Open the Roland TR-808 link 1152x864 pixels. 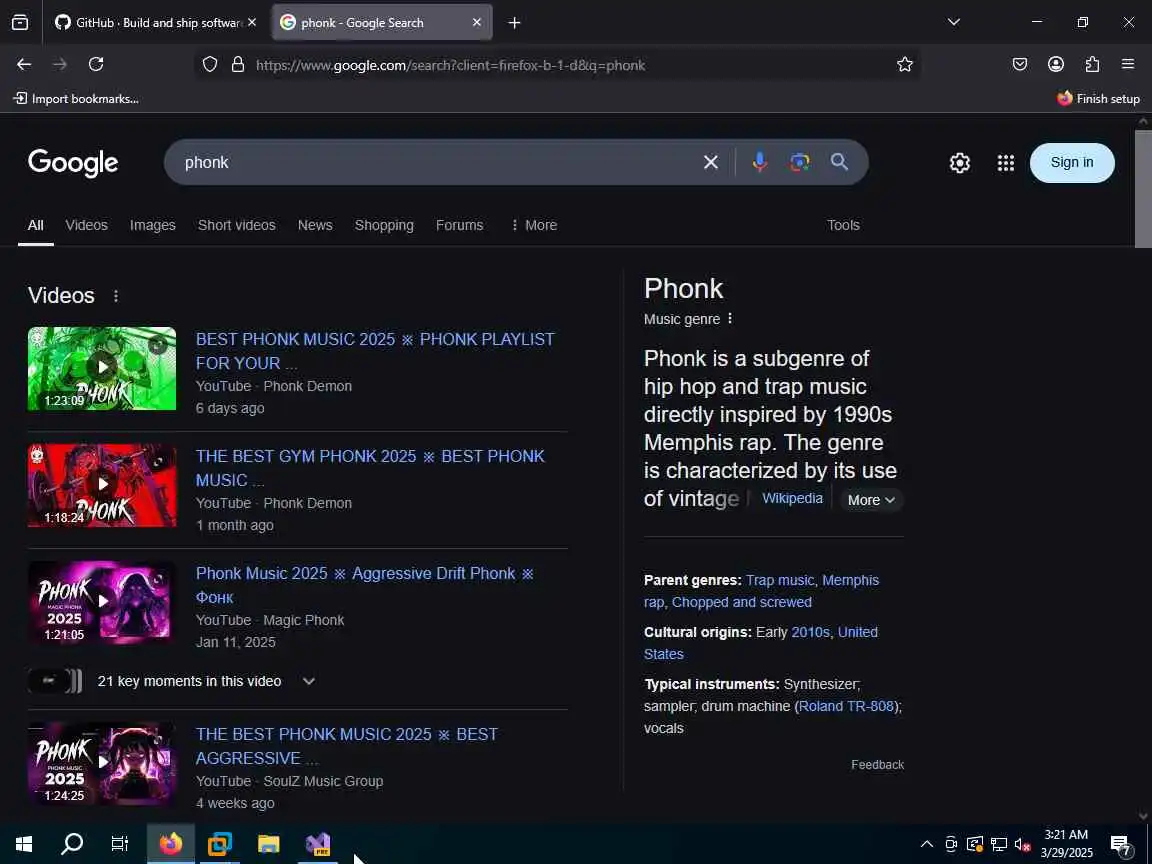pyautogui.click(x=846, y=706)
